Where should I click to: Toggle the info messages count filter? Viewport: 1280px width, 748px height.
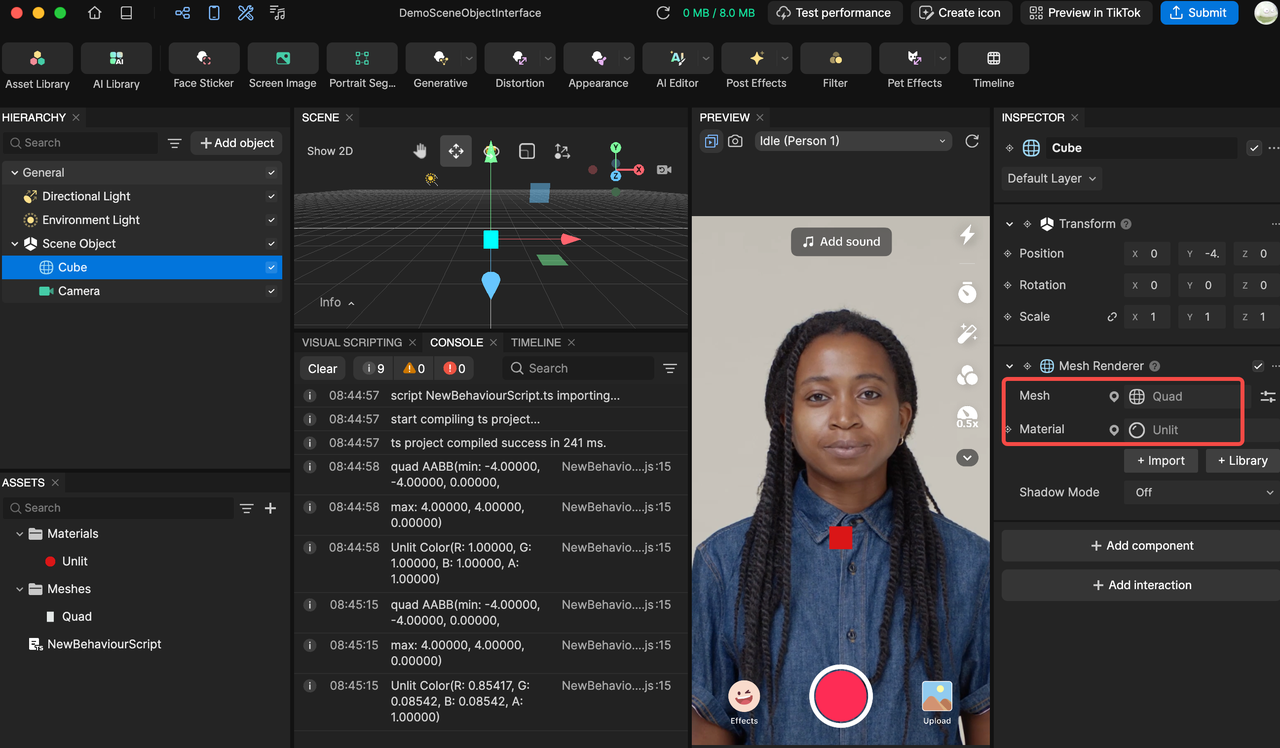click(373, 369)
